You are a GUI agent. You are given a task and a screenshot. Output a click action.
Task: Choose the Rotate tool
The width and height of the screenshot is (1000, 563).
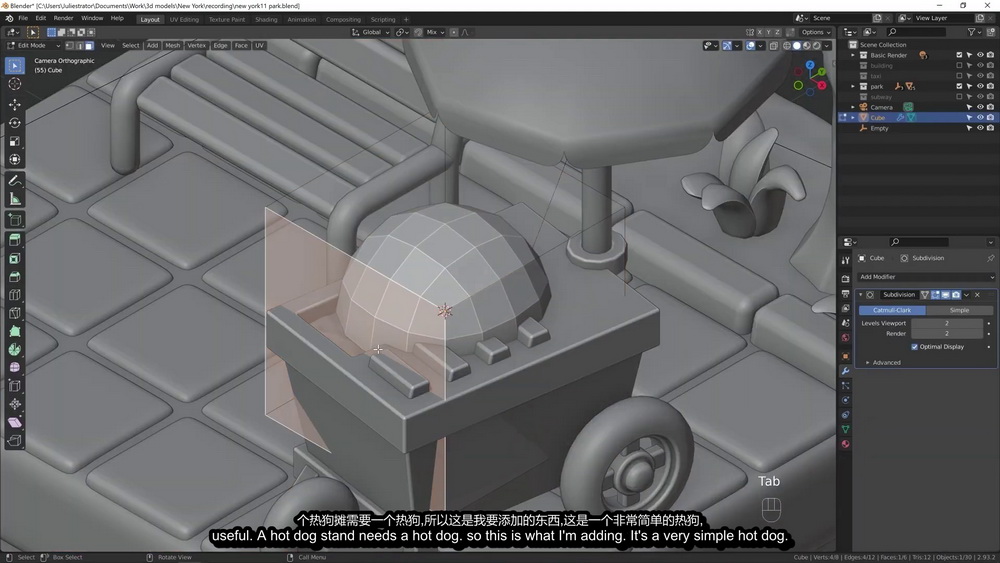tap(15, 122)
